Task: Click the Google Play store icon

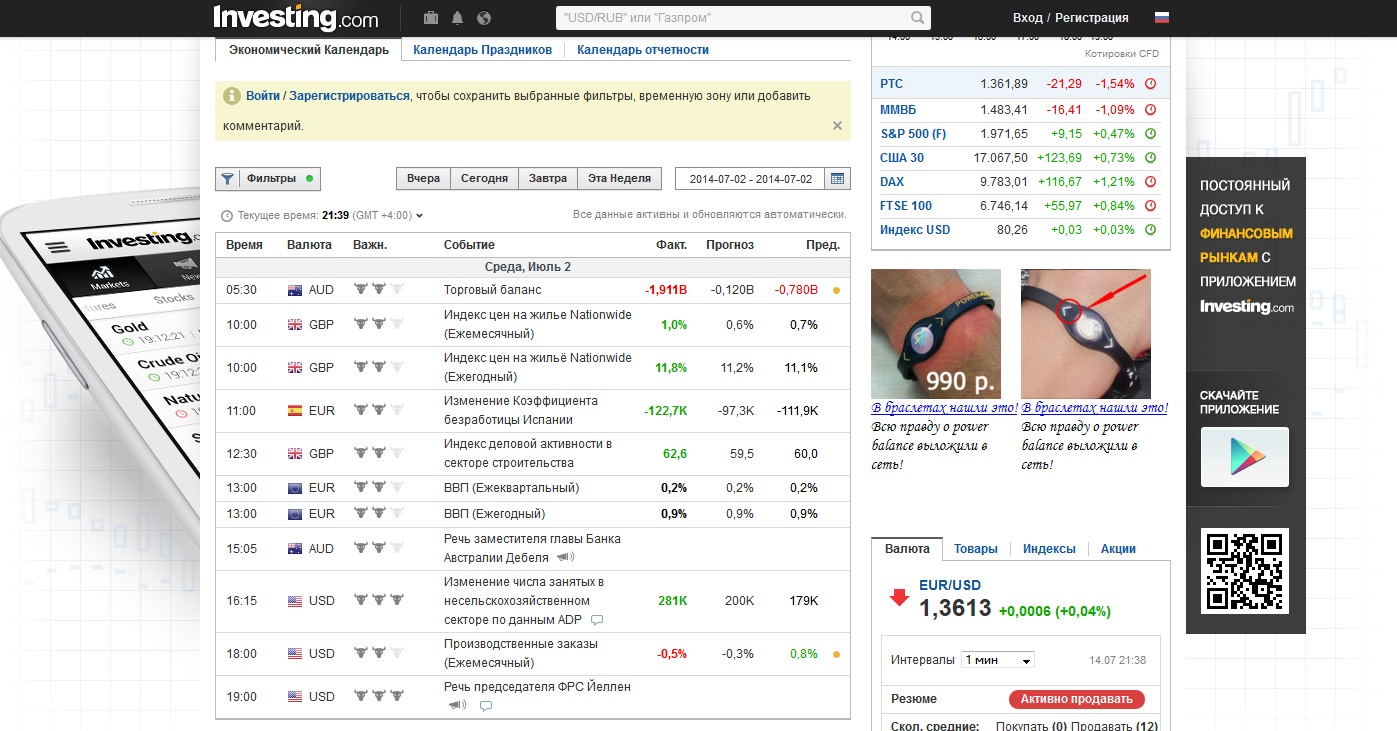Action: (x=1245, y=457)
